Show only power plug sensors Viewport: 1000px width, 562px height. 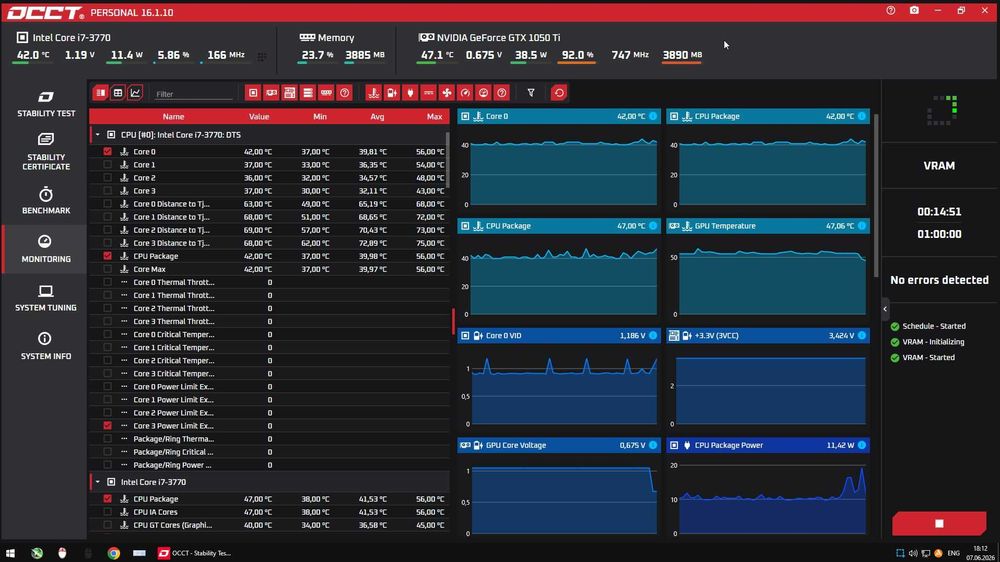tap(410, 93)
